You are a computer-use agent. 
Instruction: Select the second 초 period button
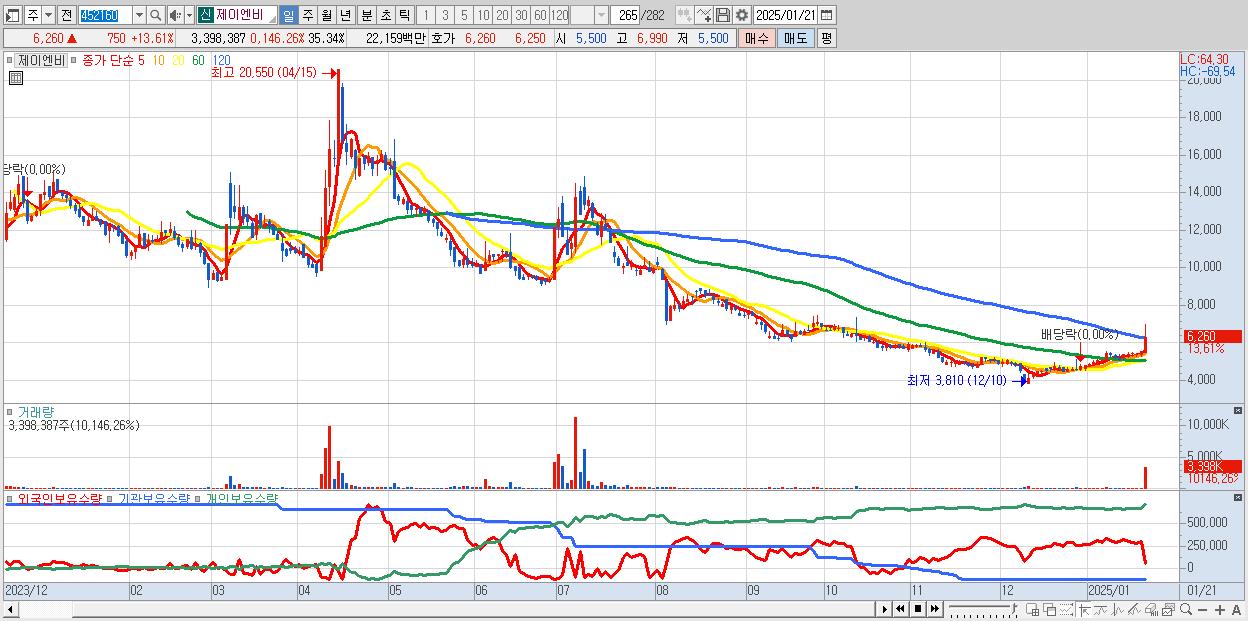386,15
